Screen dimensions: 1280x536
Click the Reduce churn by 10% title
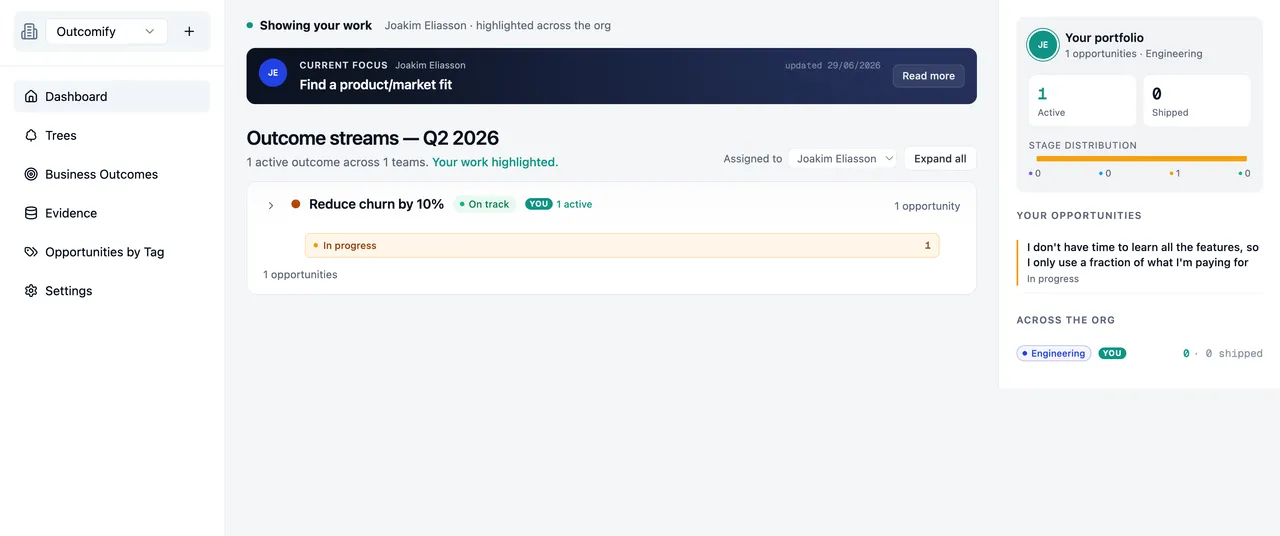(x=376, y=204)
